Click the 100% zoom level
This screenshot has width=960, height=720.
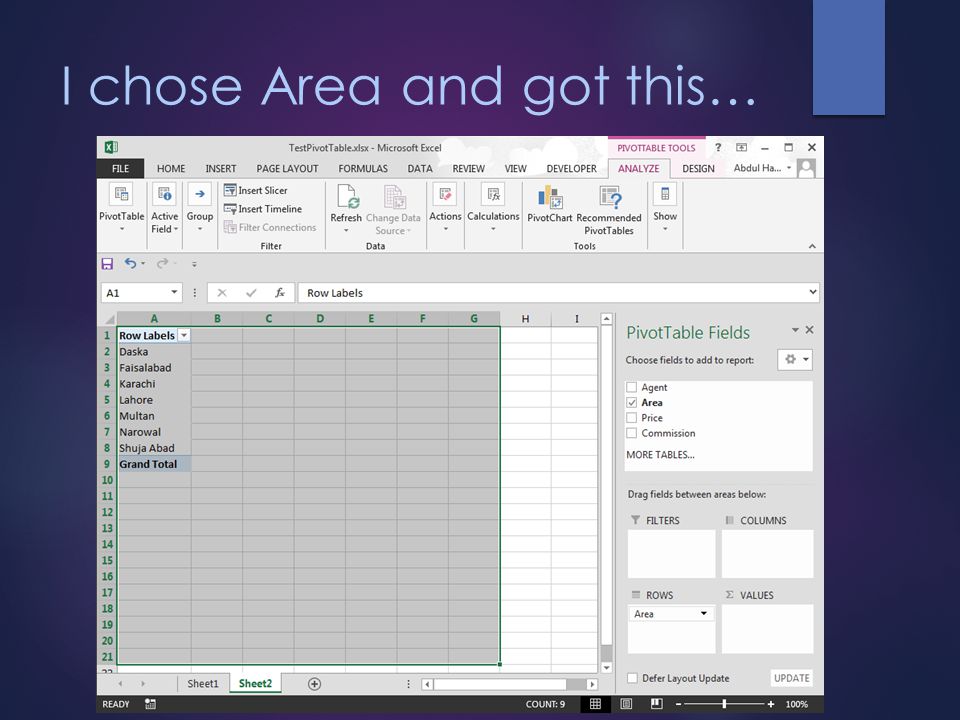coord(797,704)
